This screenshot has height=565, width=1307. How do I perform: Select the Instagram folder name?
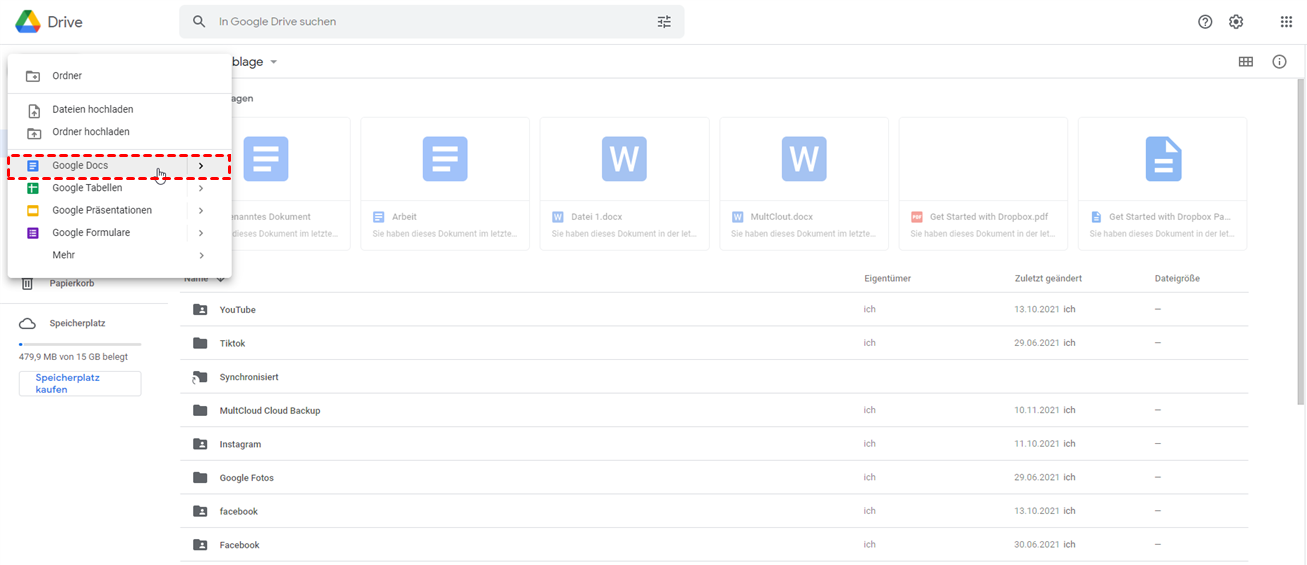240,444
